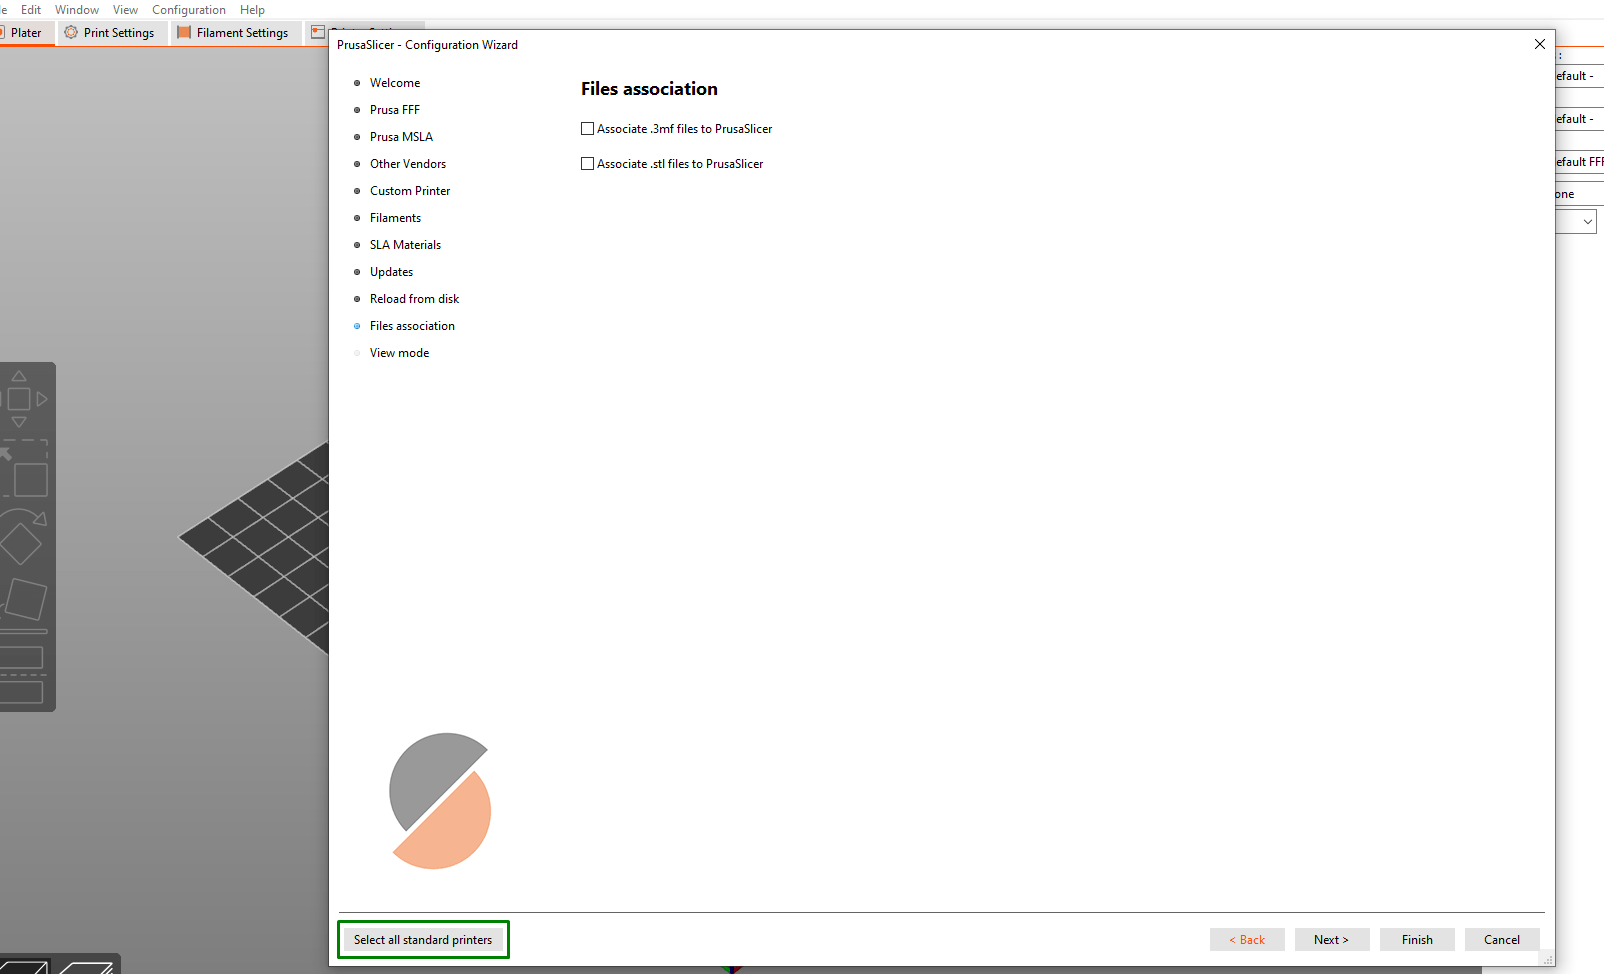The width and height of the screenshot is (1604, 974).
Task: Jump to the Prusa MSLA wizard page
Action: click(x=401, y=137)
